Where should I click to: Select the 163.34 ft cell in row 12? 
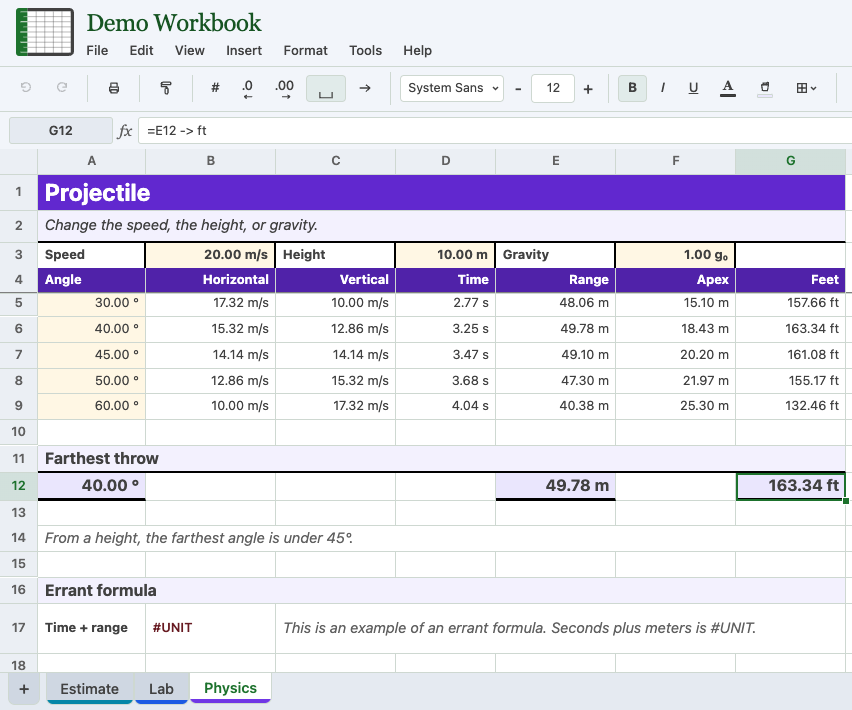[791, 486]
